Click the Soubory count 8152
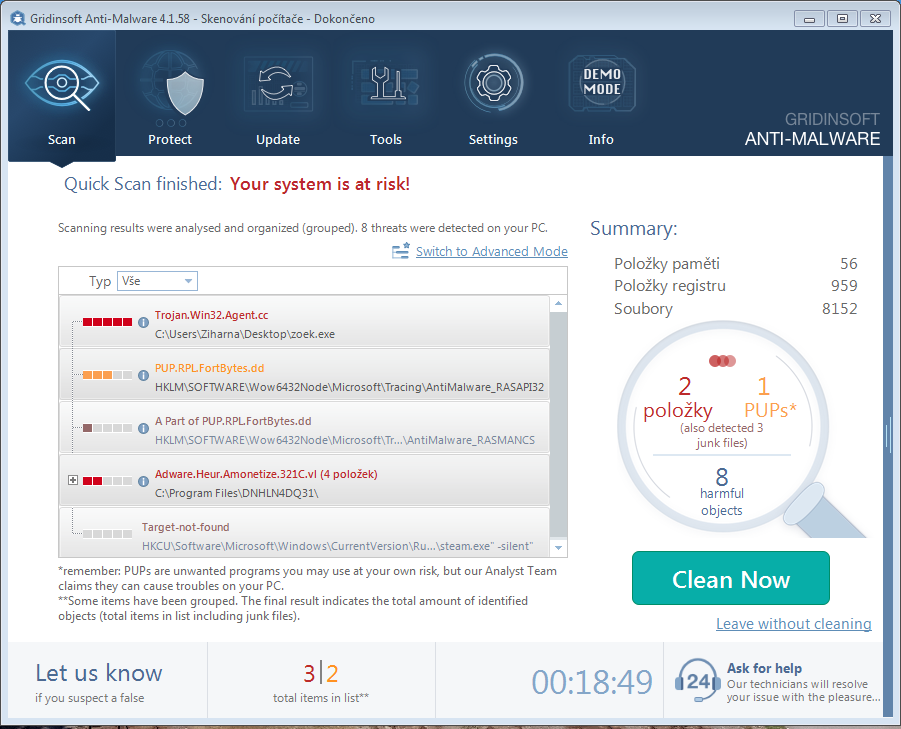The image size is (901, 729). click(x=840, y=308)
